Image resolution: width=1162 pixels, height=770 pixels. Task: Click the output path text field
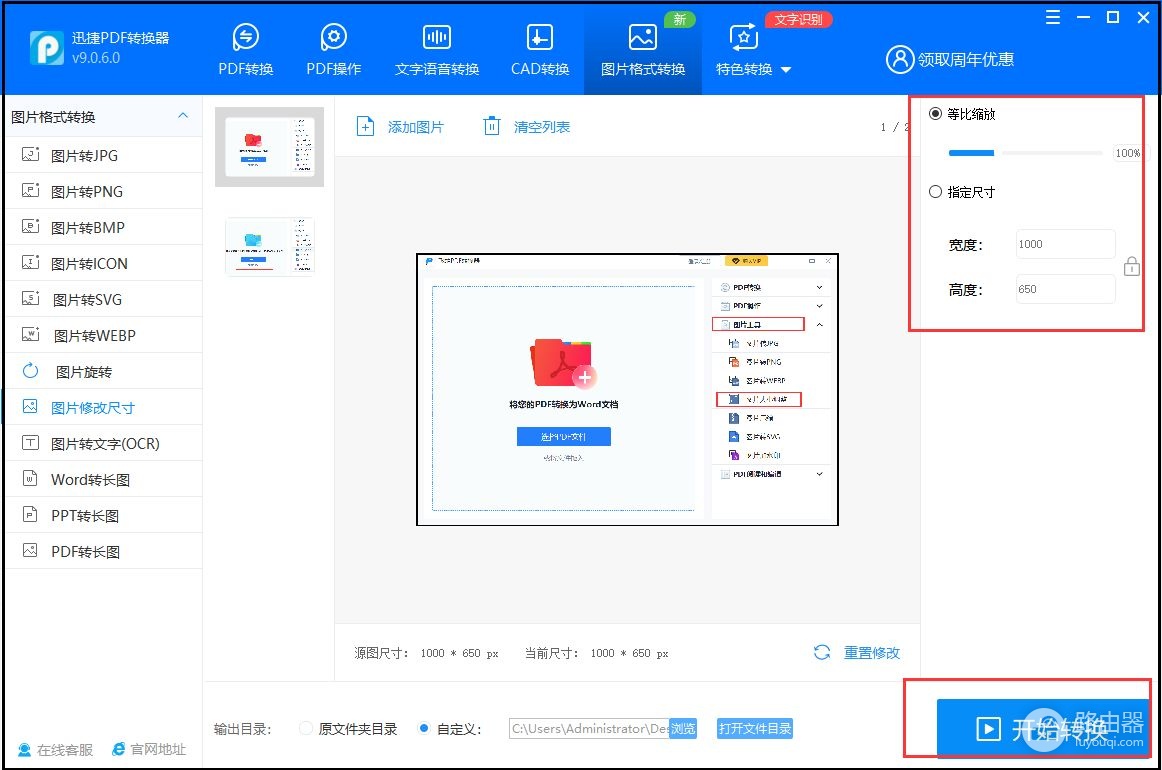point(590,728)
